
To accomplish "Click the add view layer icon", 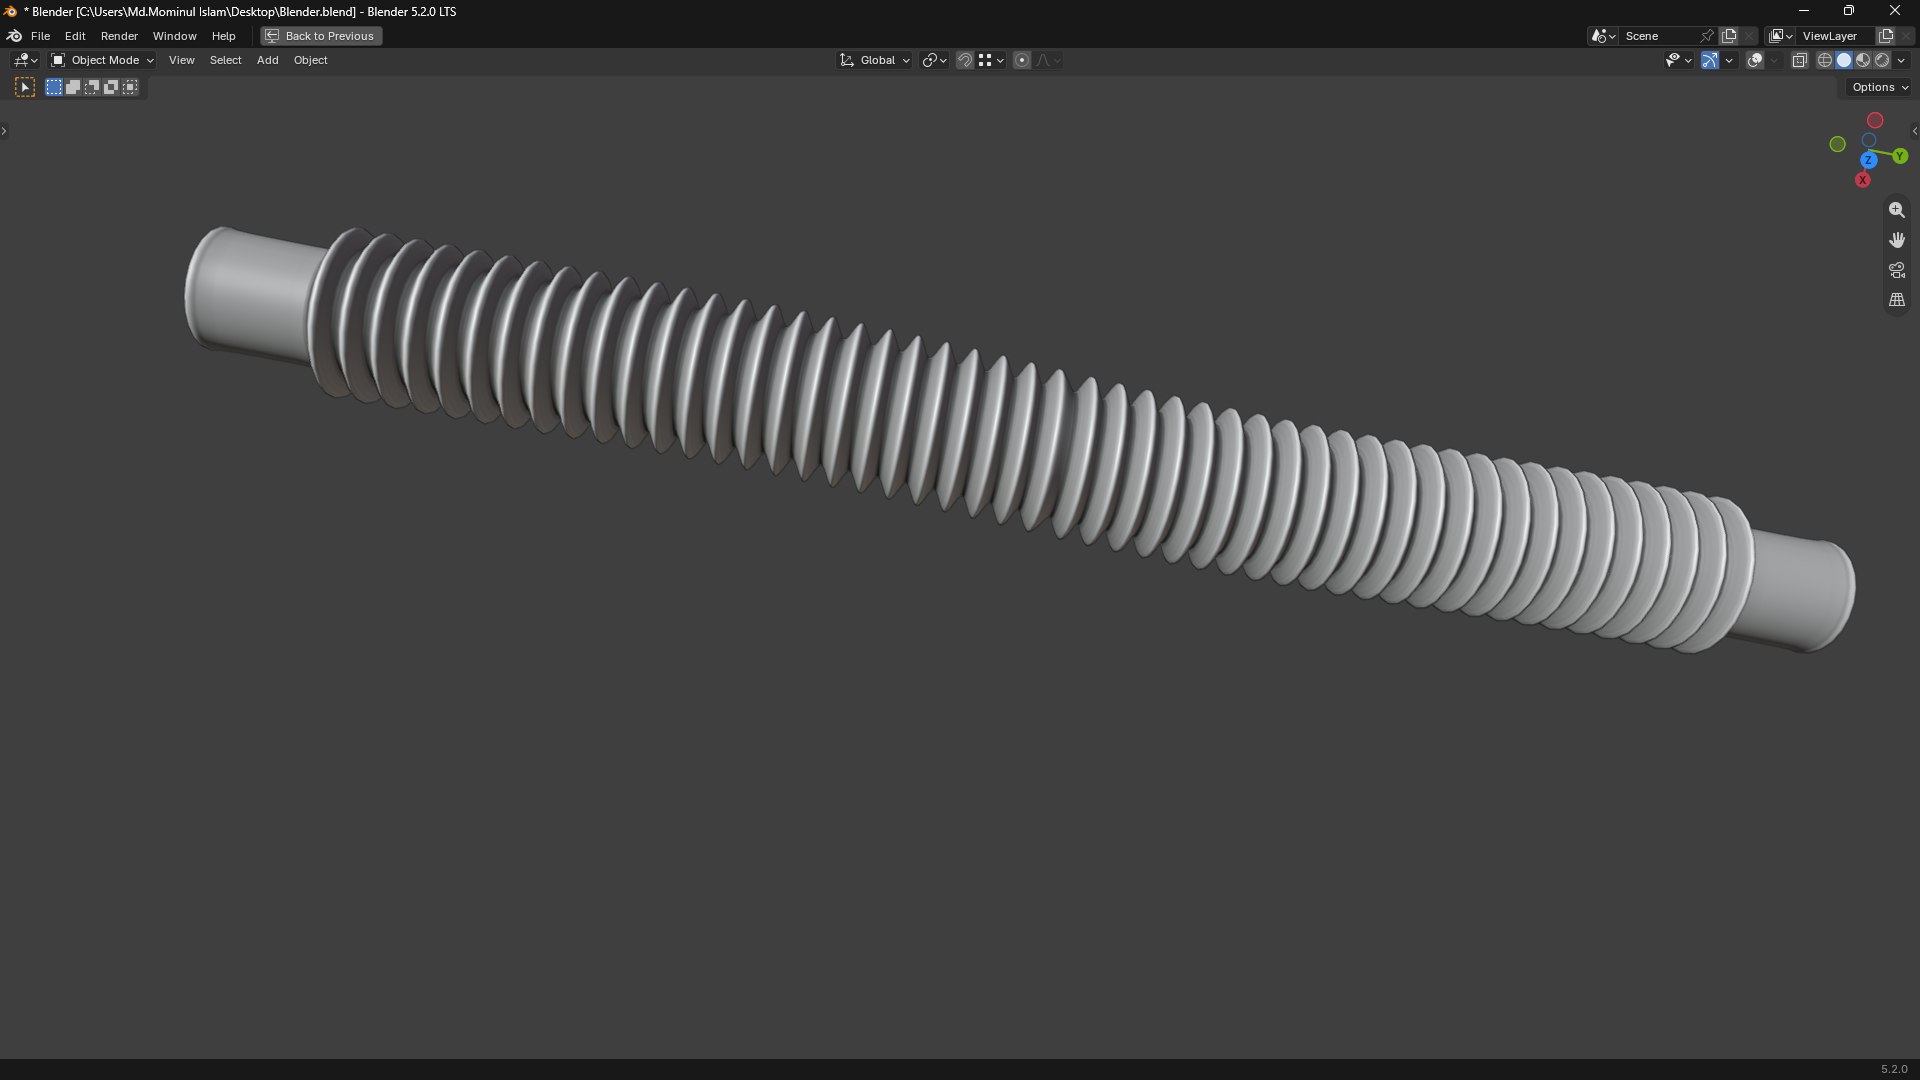I will click(1886, 36).
